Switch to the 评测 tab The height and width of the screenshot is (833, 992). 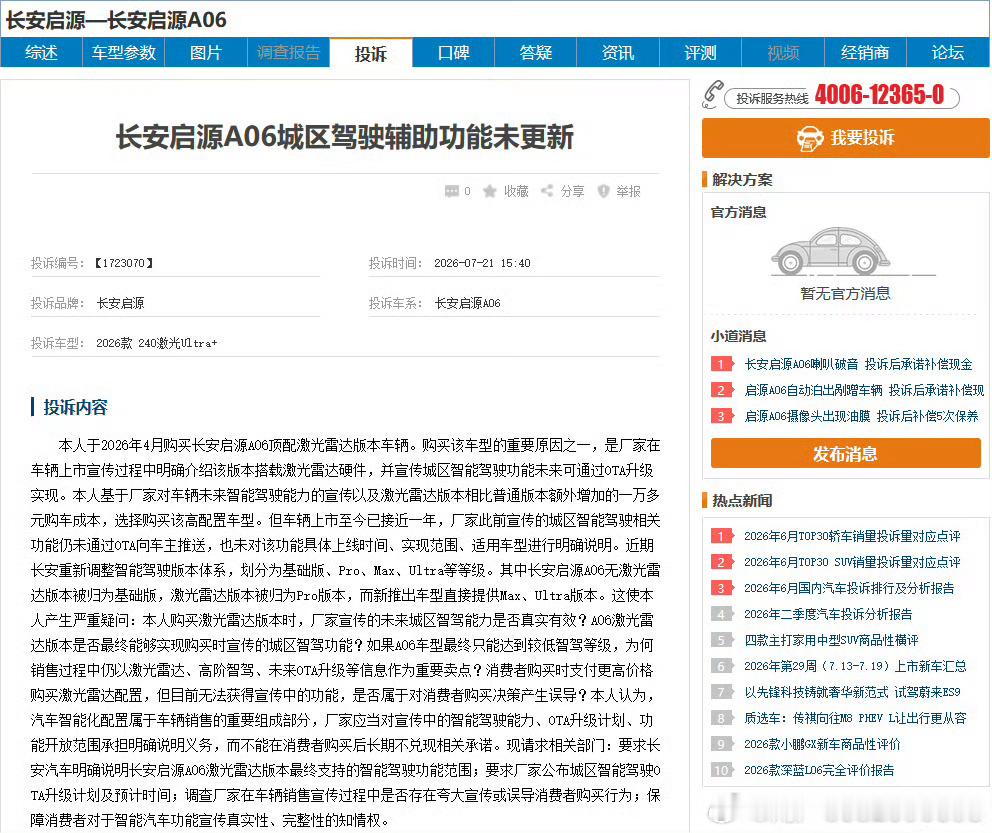[700, 52]
